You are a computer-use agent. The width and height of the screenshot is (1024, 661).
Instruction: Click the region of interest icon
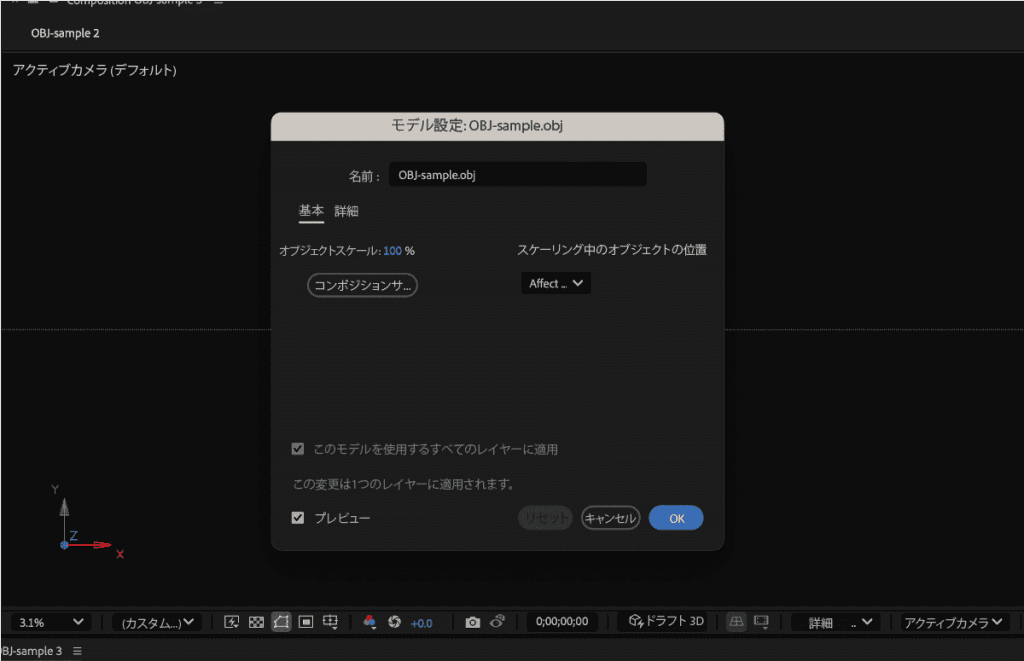(x=306, y=622)
